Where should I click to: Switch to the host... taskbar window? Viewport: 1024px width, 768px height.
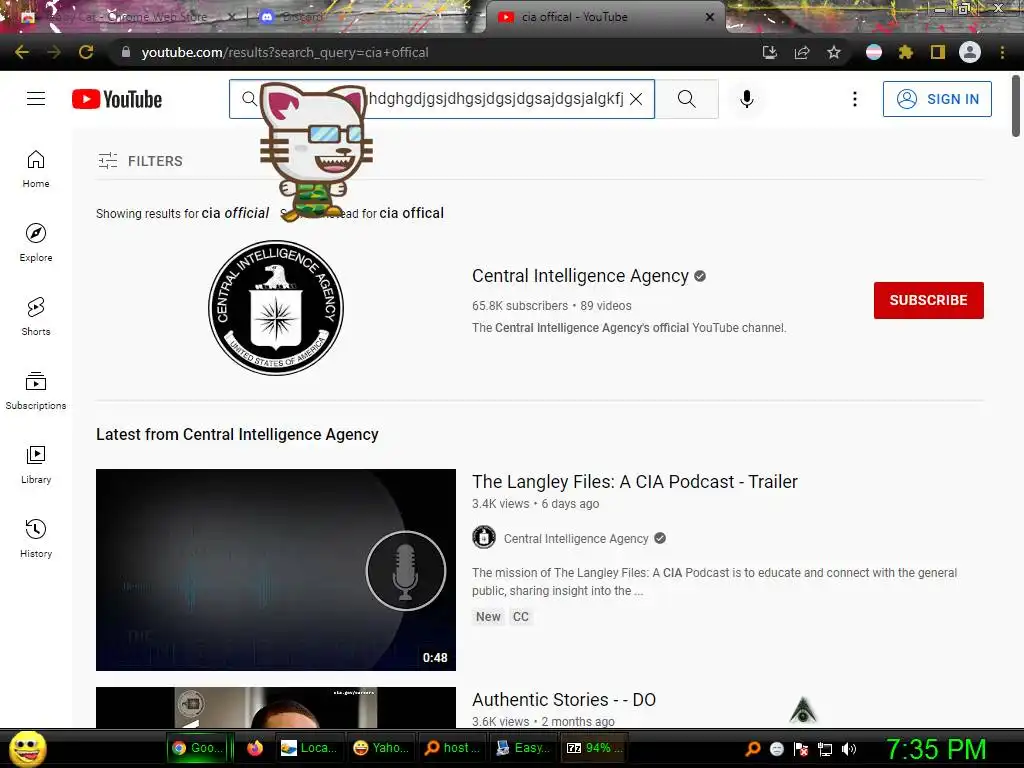click(452, 748)
